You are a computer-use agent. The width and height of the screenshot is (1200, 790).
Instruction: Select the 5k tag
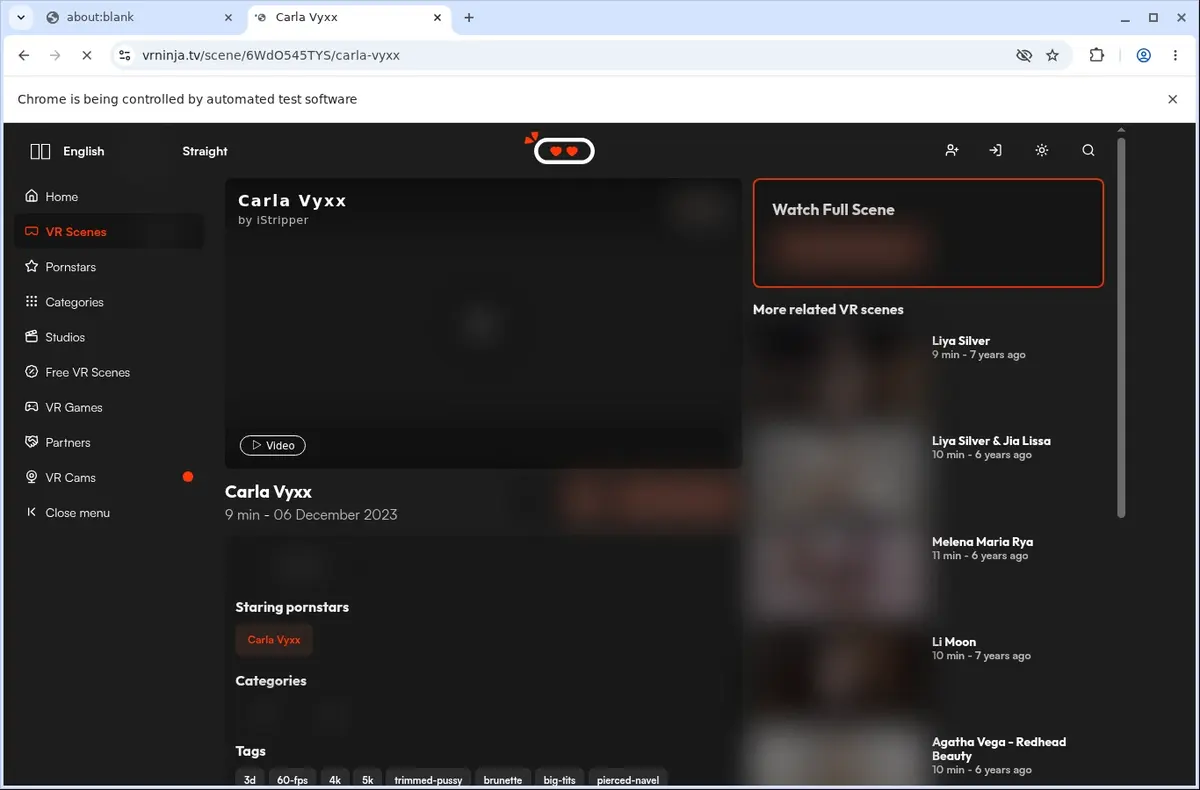[x=367, y=780]
